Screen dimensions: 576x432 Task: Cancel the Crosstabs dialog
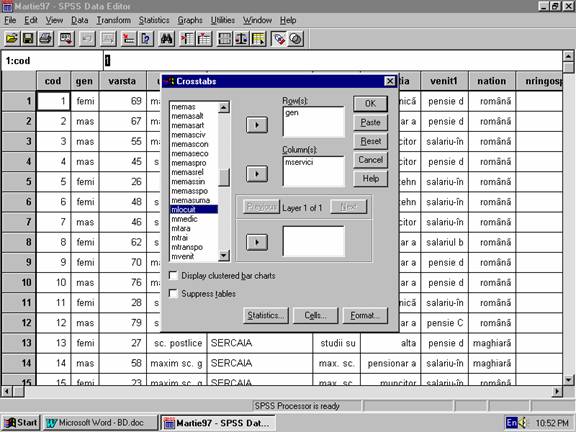click(x=370, y=160)
